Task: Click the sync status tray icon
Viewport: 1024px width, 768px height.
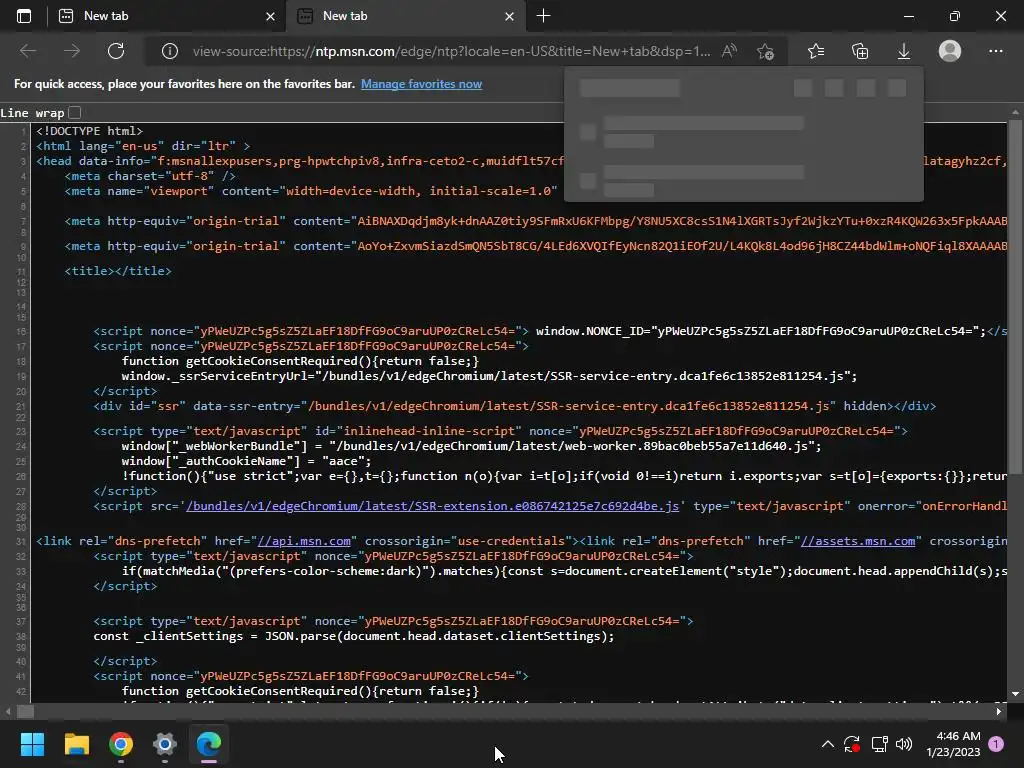Action: [852, 744]
